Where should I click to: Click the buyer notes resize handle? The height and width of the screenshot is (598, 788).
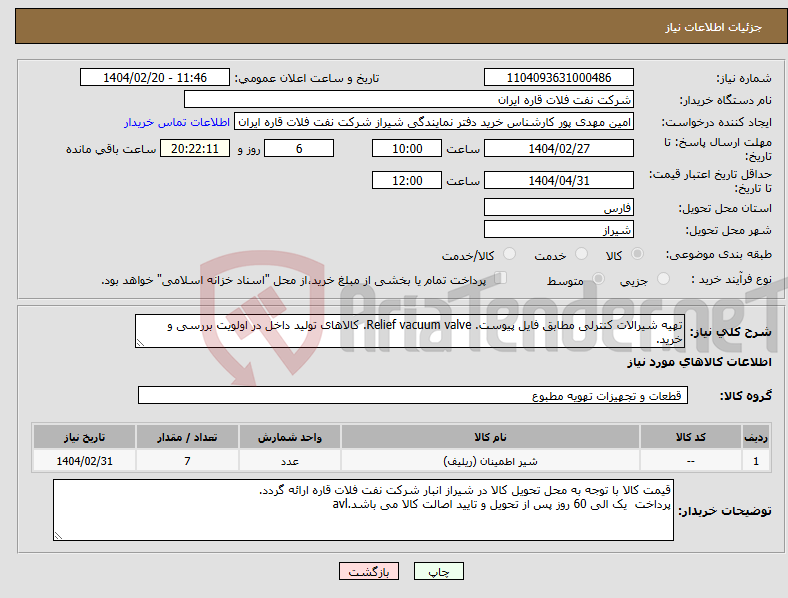pyautogui.click(x=58, y=536)
